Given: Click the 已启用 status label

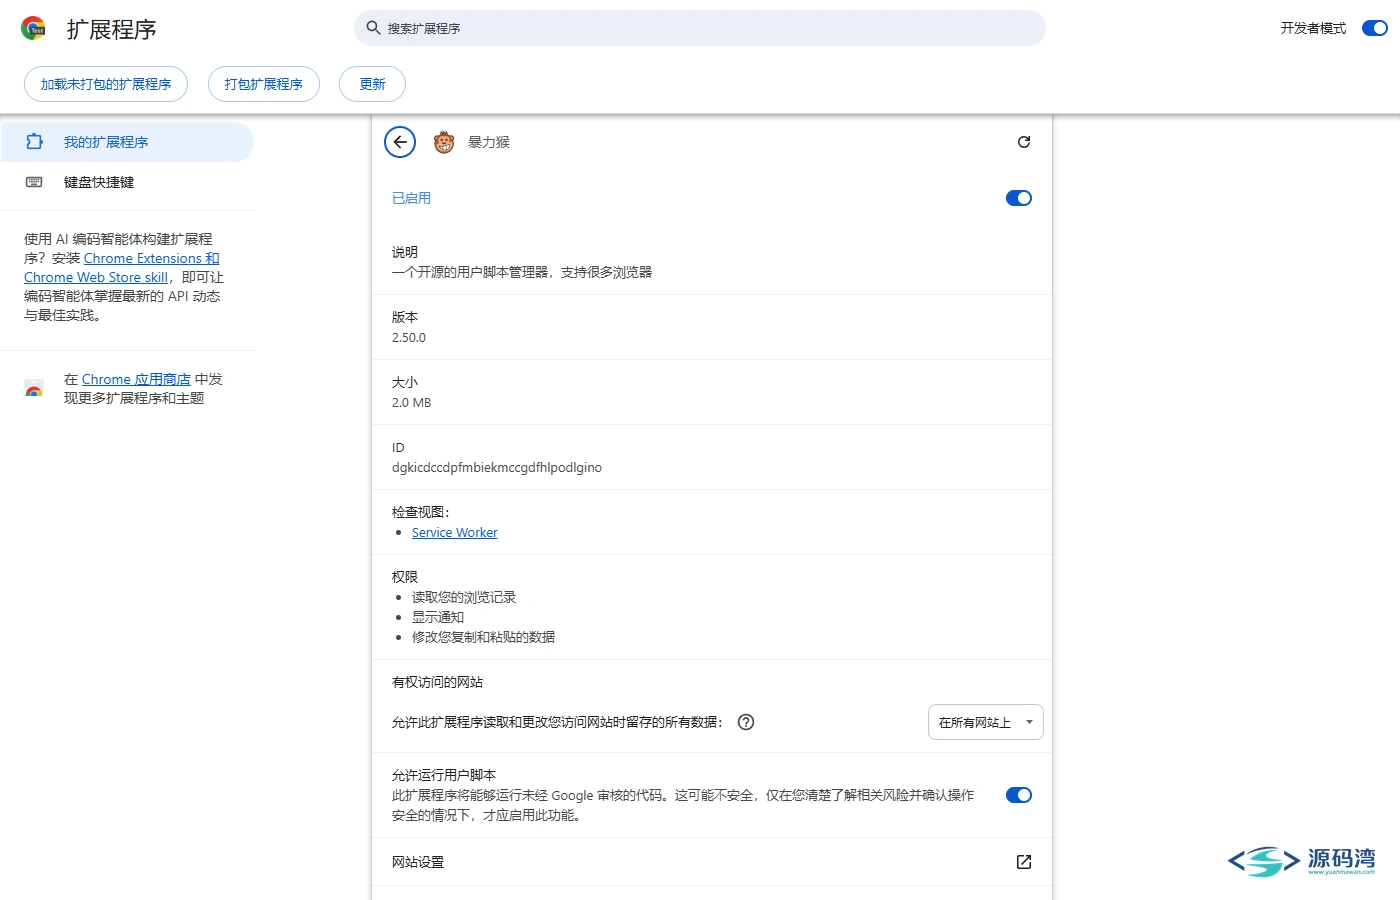Looking at the screenshot, I should tap(411, 198).
